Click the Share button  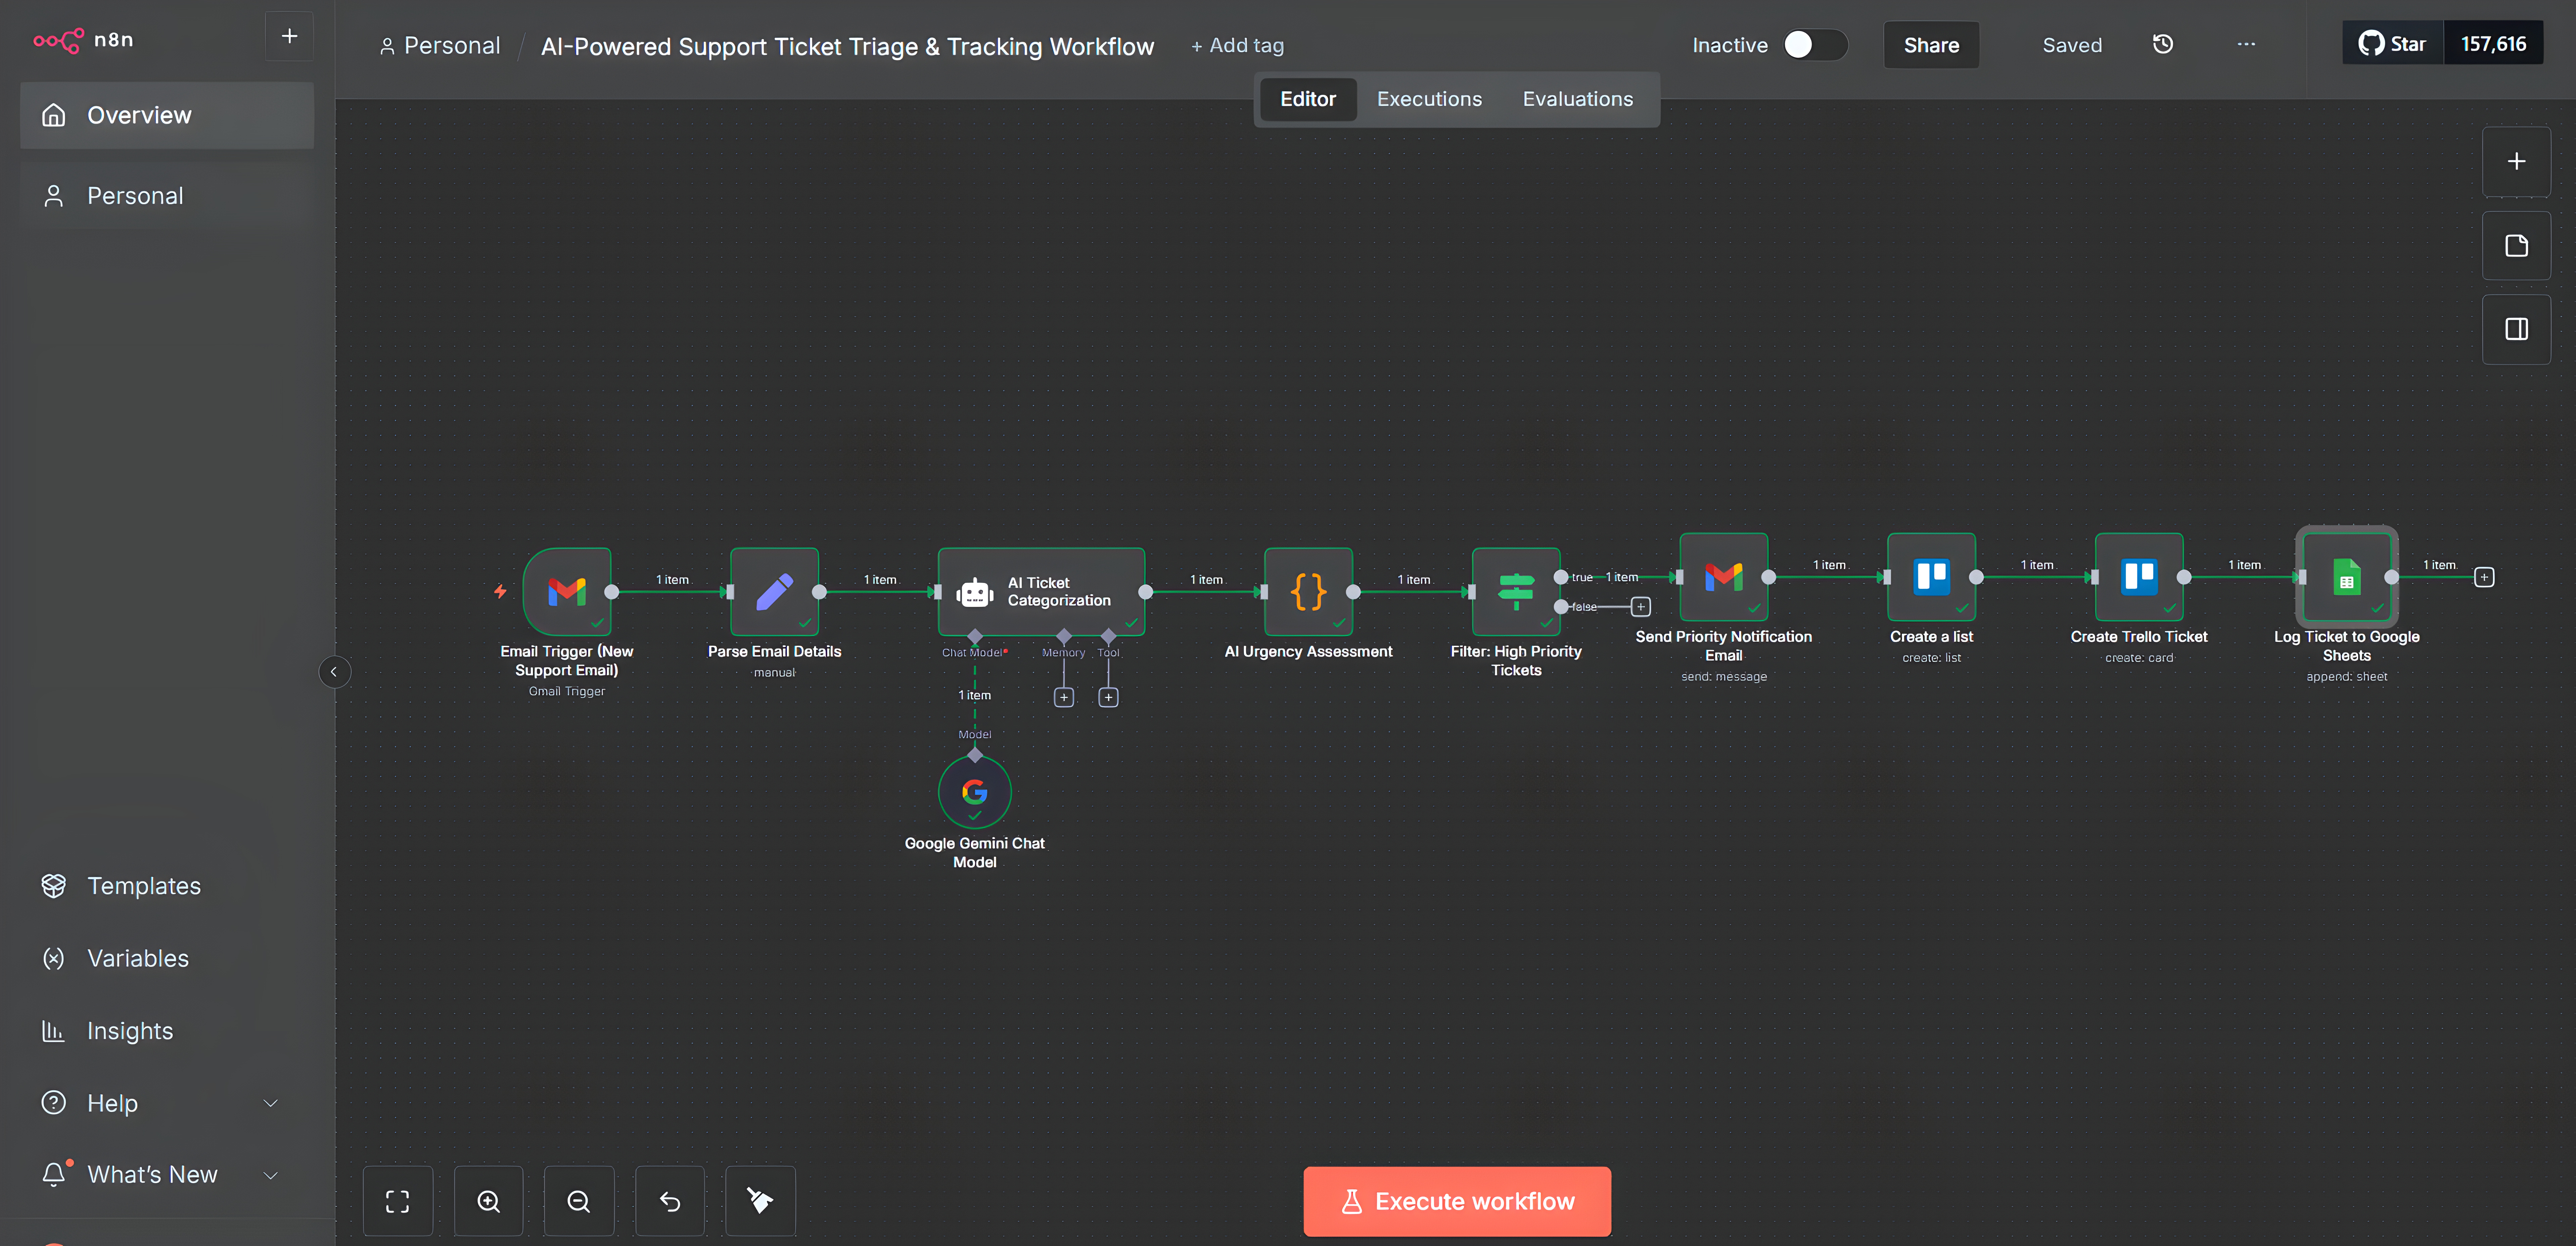(x=1931, y=45)
